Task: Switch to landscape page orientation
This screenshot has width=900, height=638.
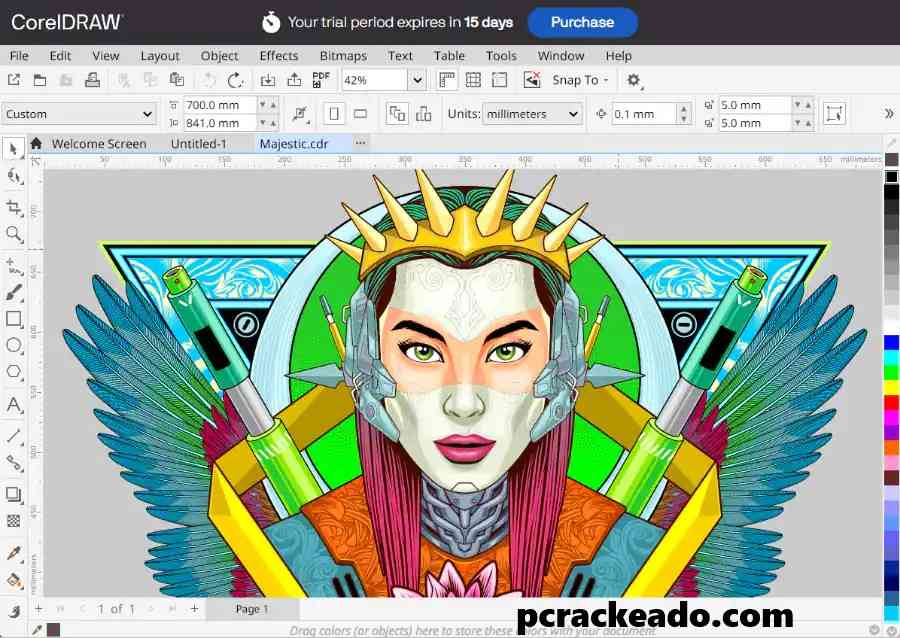Action: click(361, 114)
